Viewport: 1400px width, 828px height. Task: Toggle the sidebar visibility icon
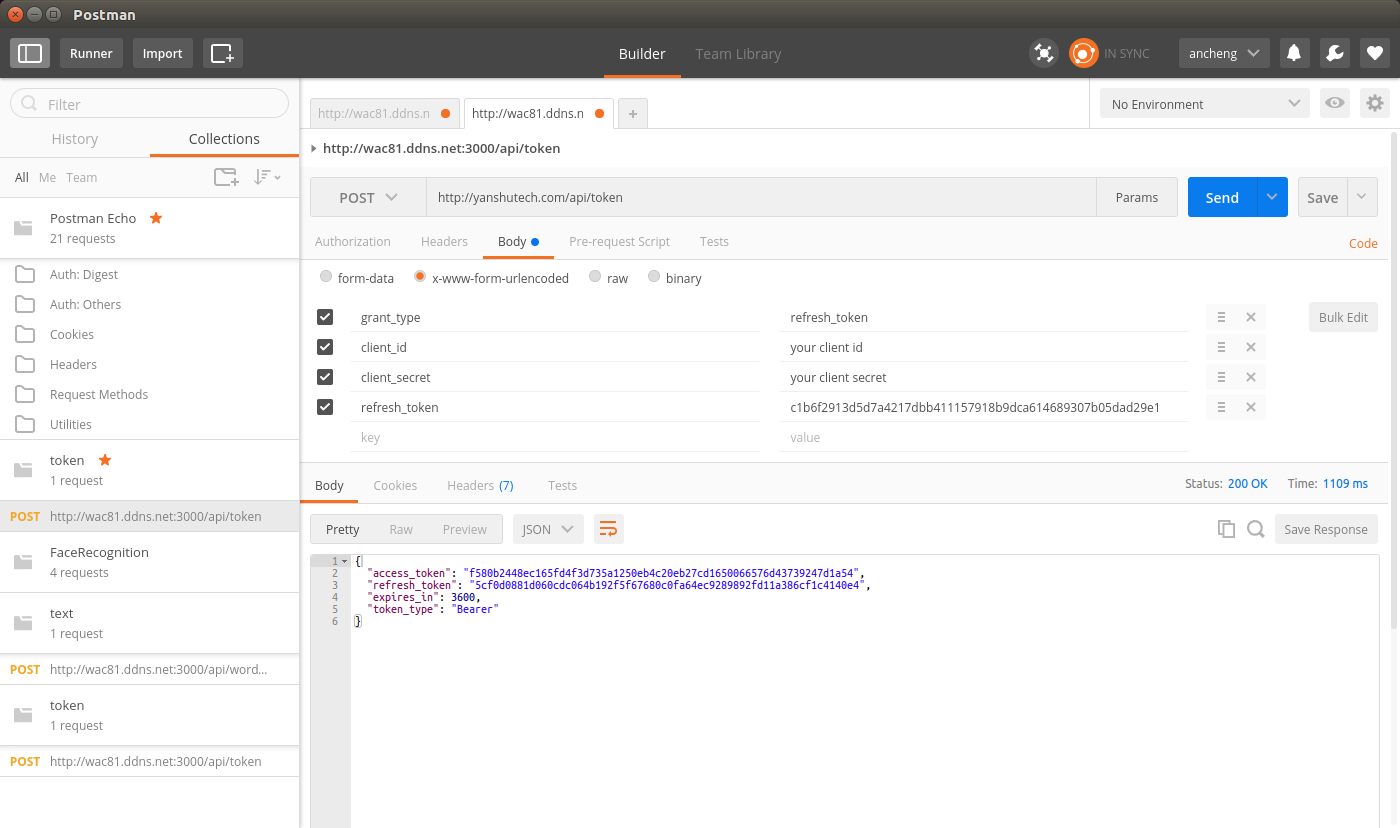(x=30, y=53)
